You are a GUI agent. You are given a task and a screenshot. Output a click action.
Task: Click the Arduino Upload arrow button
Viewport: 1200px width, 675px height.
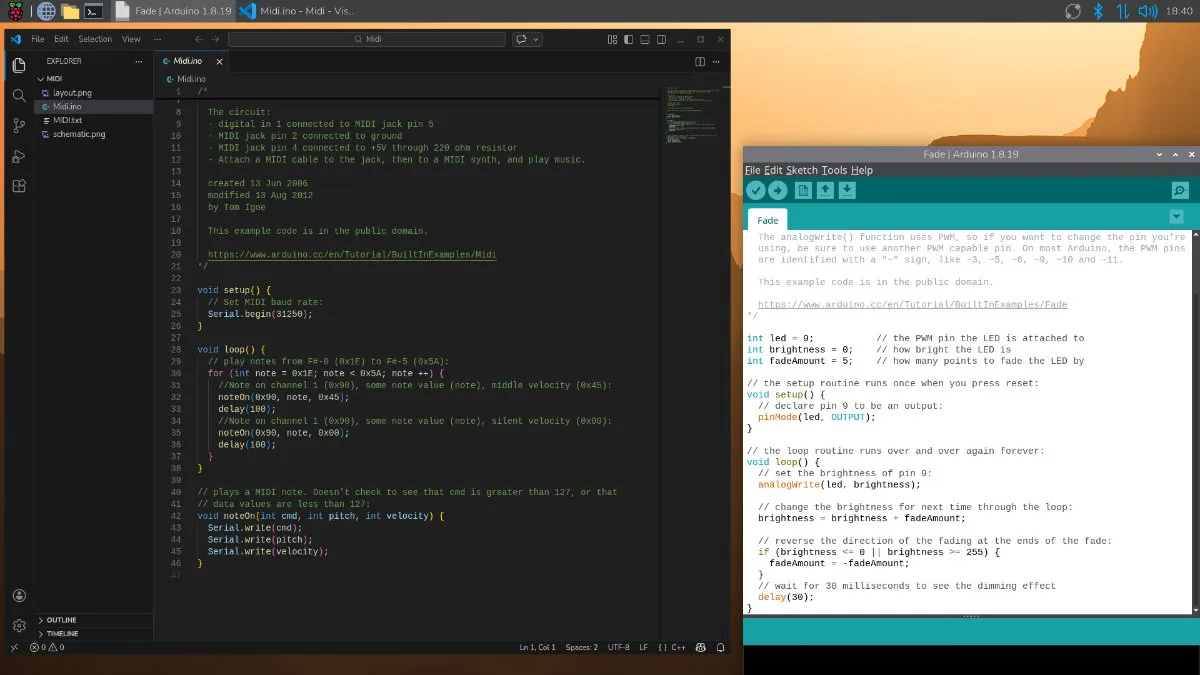click(778, 191)
